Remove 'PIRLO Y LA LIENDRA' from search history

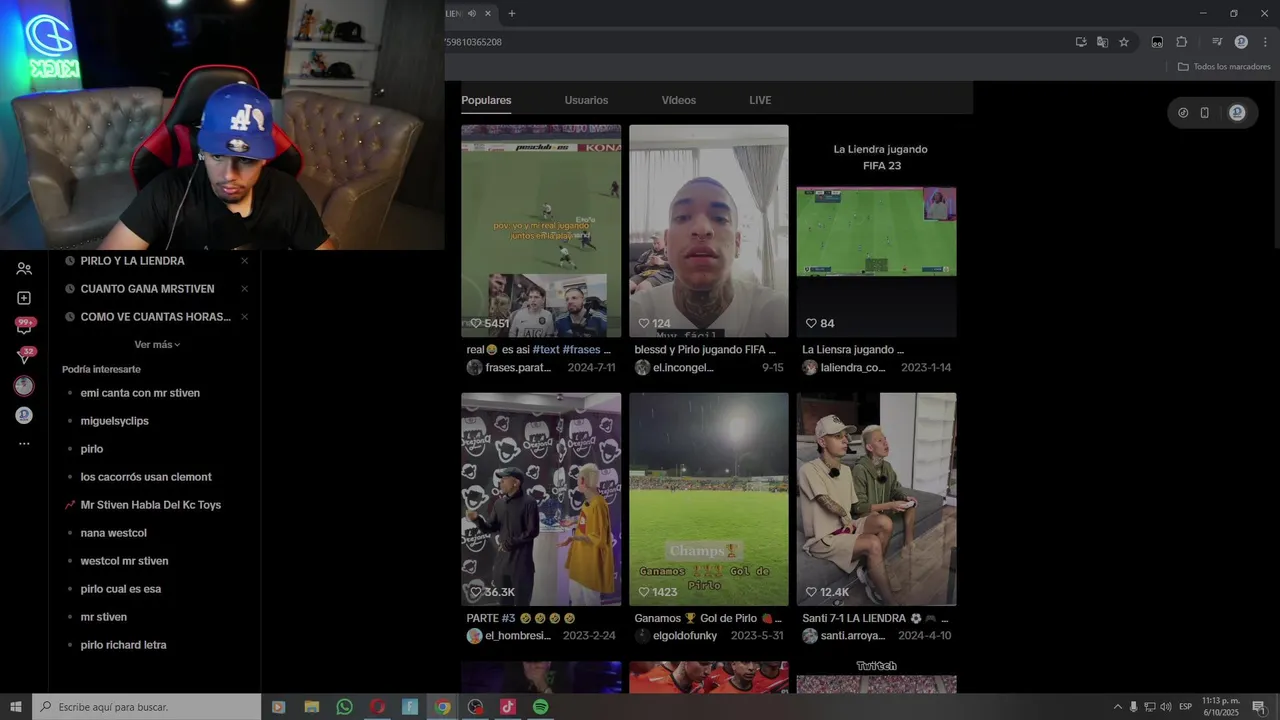click(244, 261)
